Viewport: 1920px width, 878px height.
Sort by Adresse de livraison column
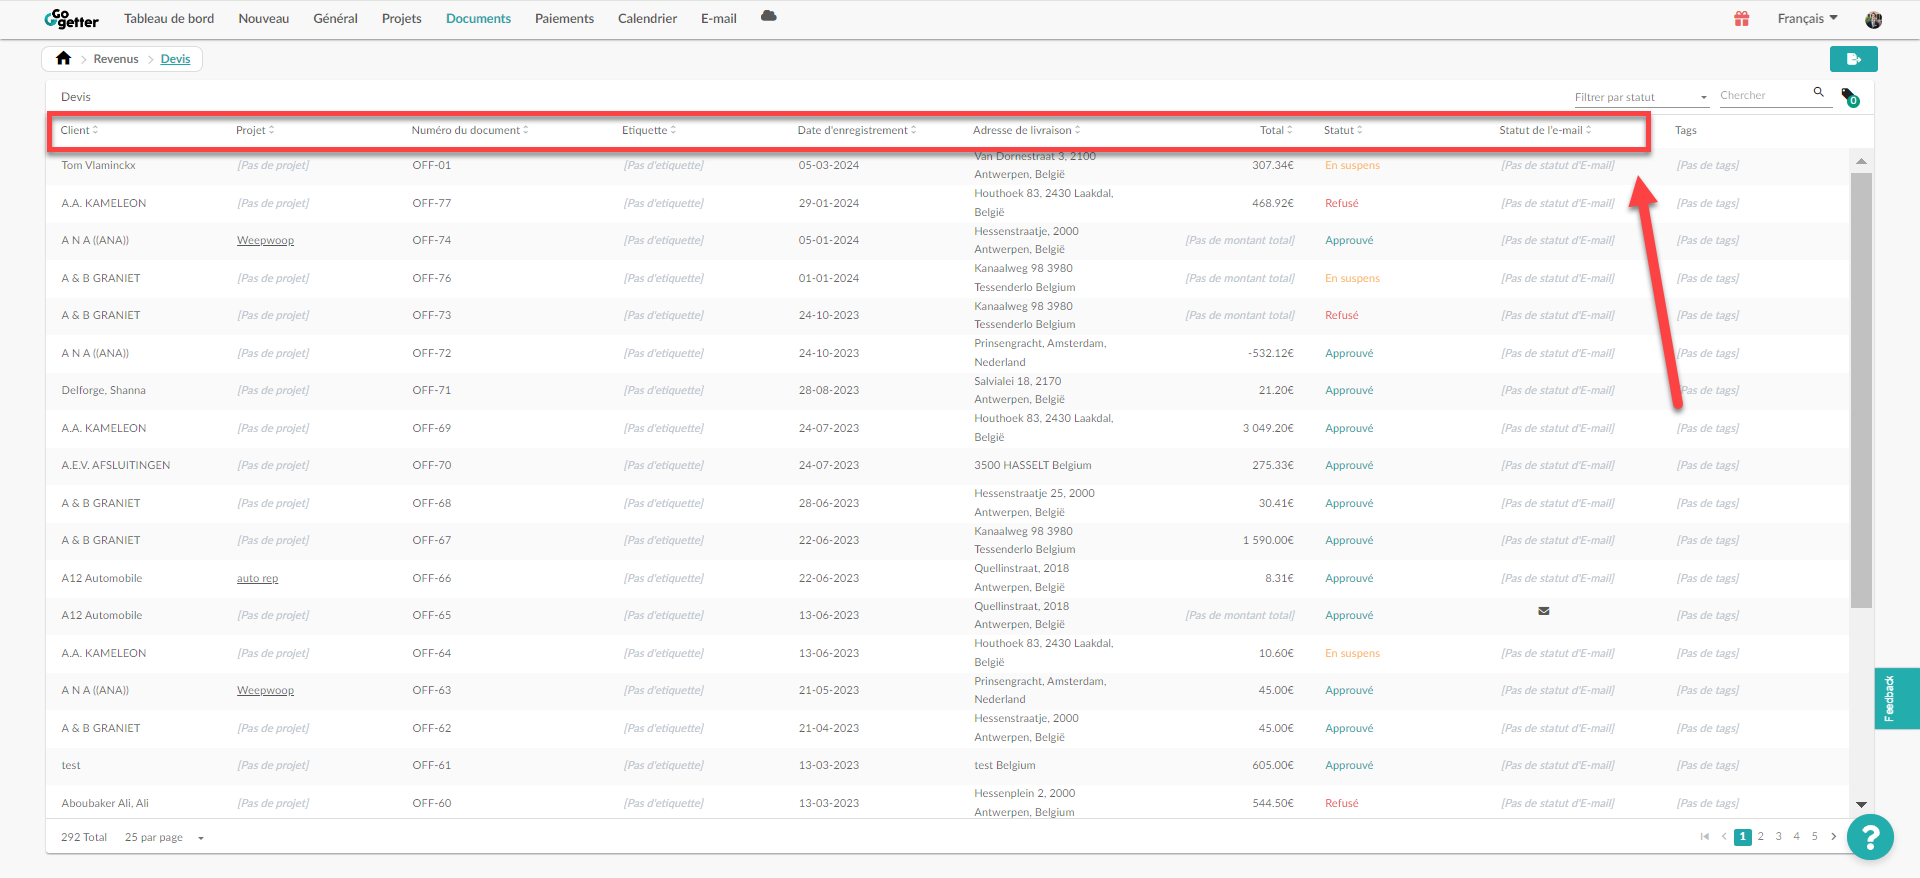click(1027, 130)
